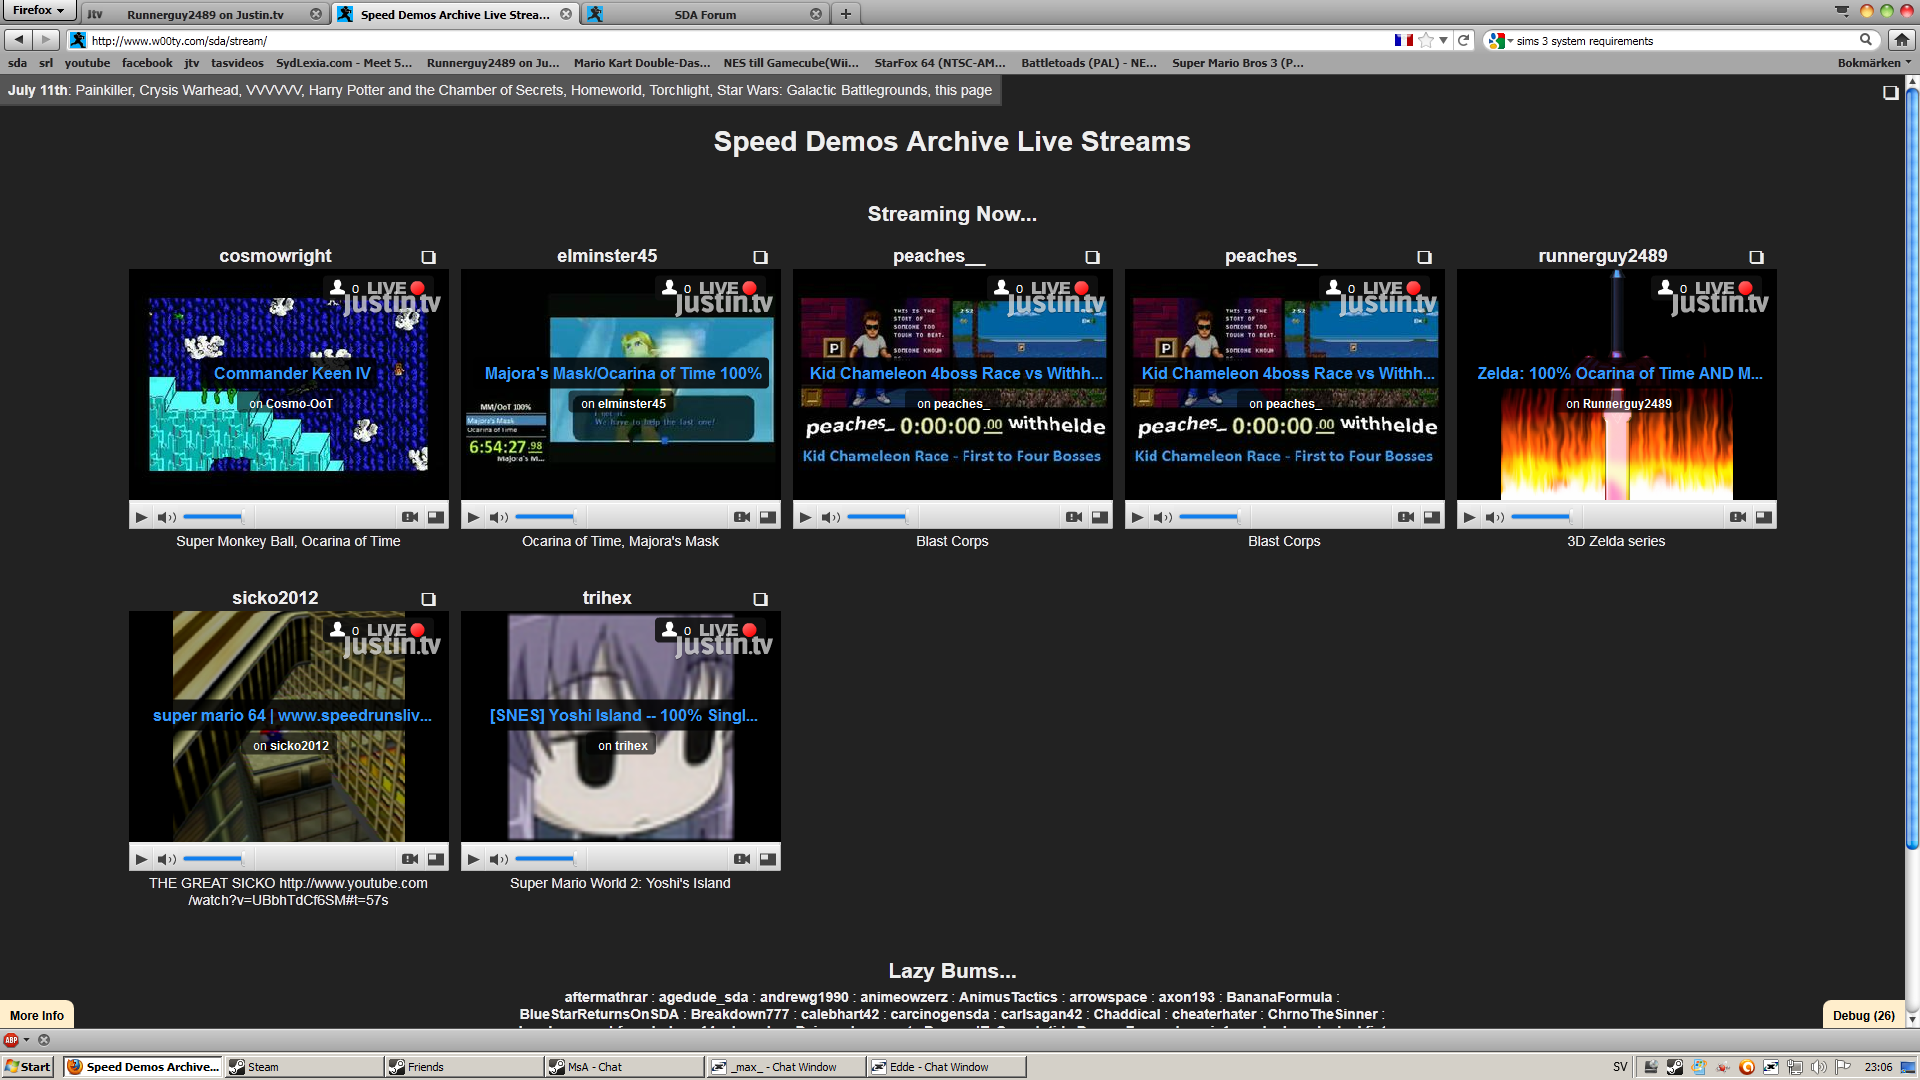The width and height of the screenshot is (1920, 1080).
Task: Click the browser back arrow
Action: (19, 40)
